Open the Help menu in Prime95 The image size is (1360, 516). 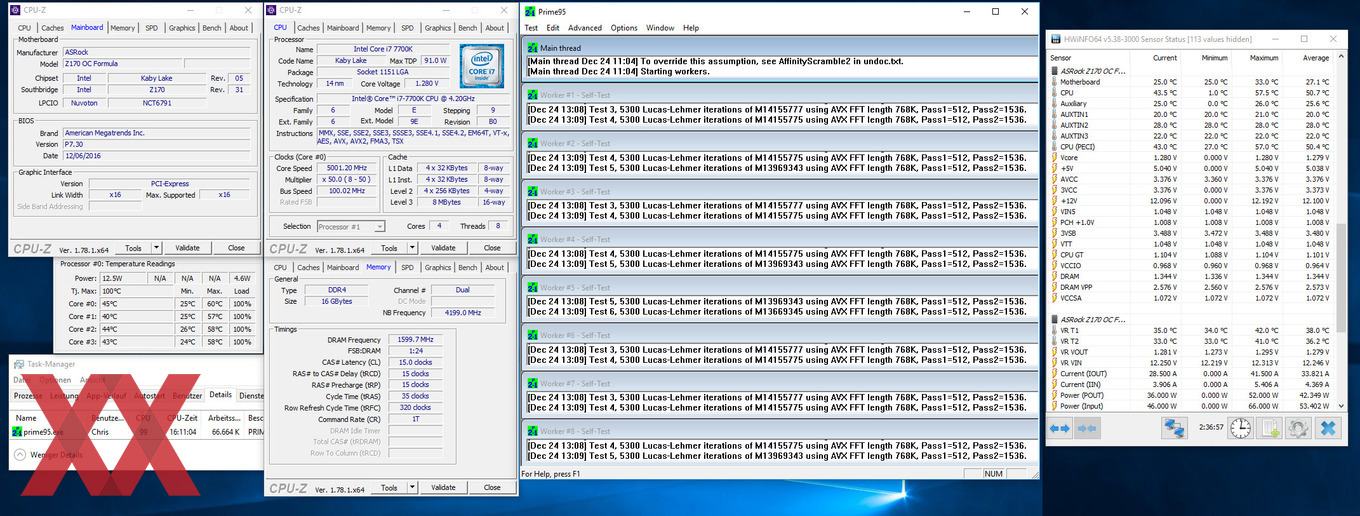coord(691,28)
